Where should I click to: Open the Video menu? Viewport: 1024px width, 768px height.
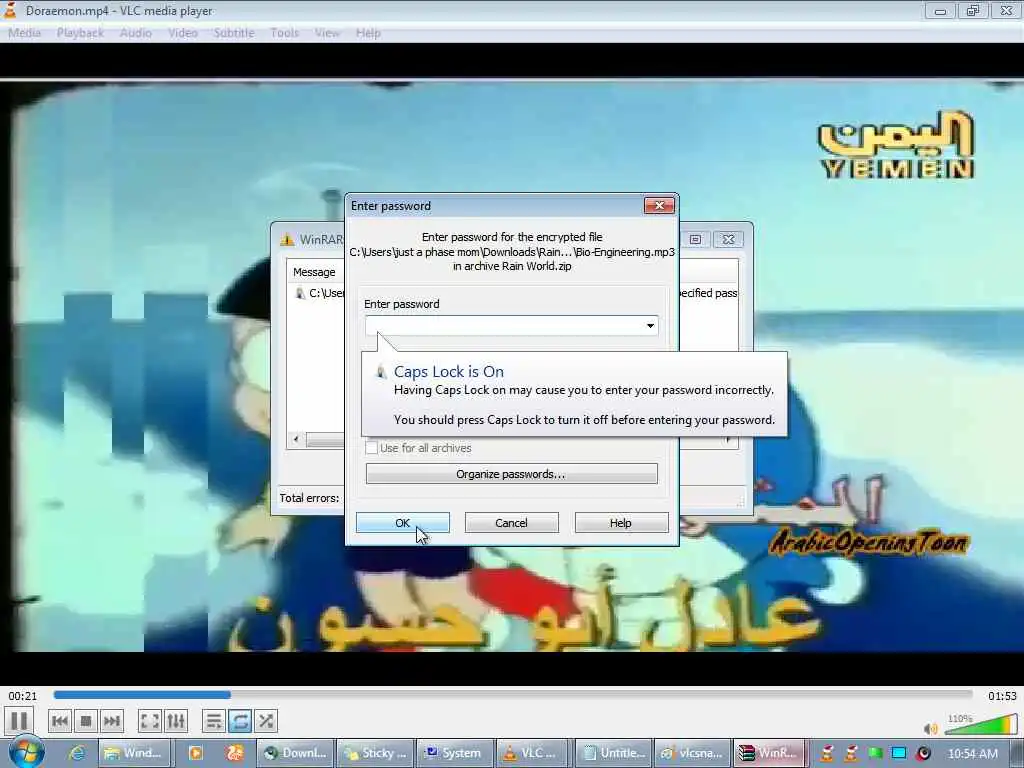point(183,33)
